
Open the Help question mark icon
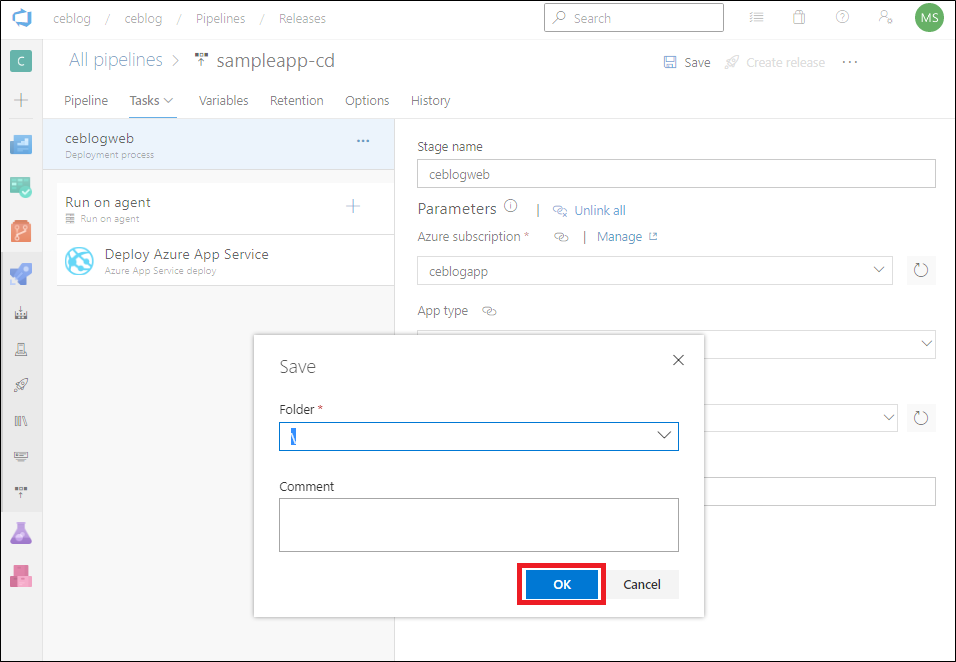point(842,18)
